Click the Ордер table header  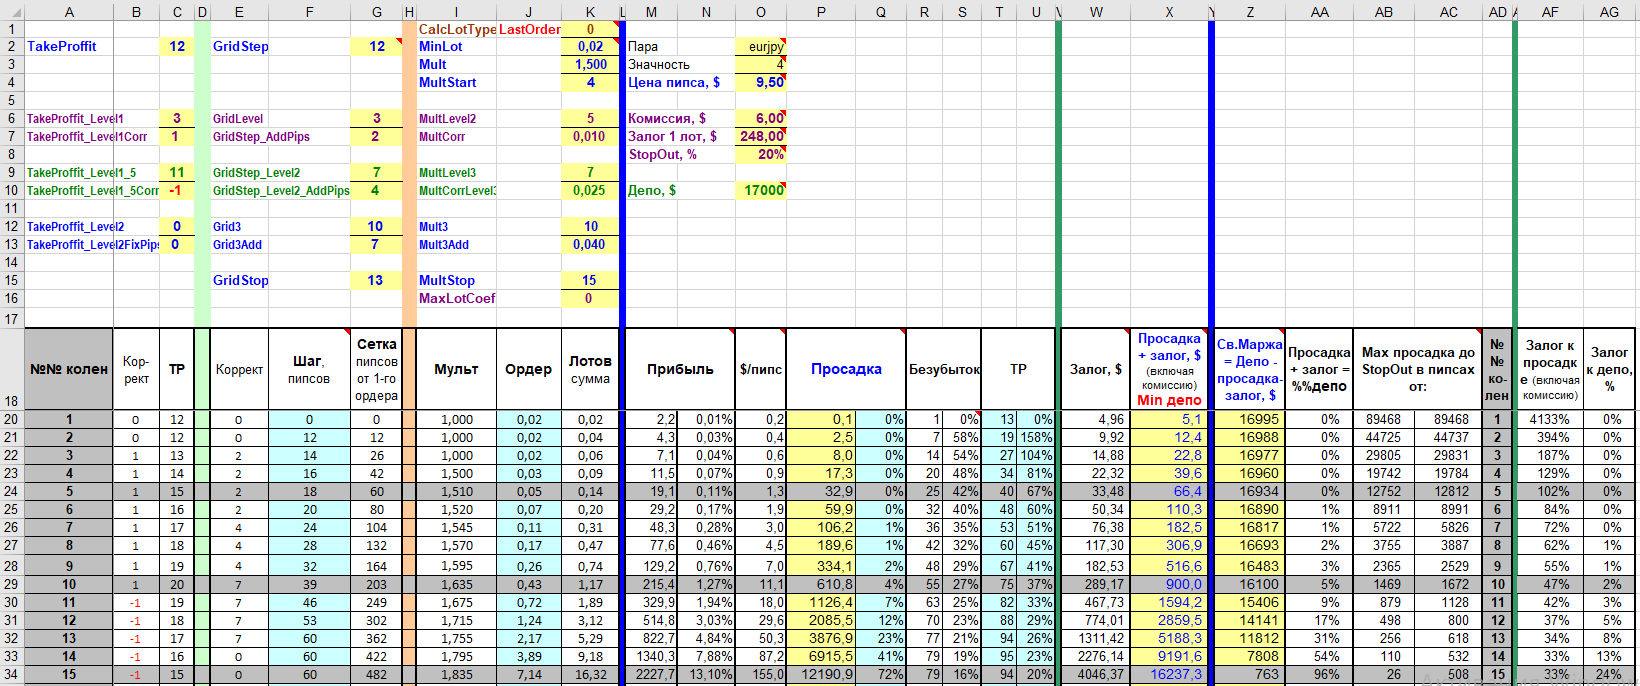point(529,369)
